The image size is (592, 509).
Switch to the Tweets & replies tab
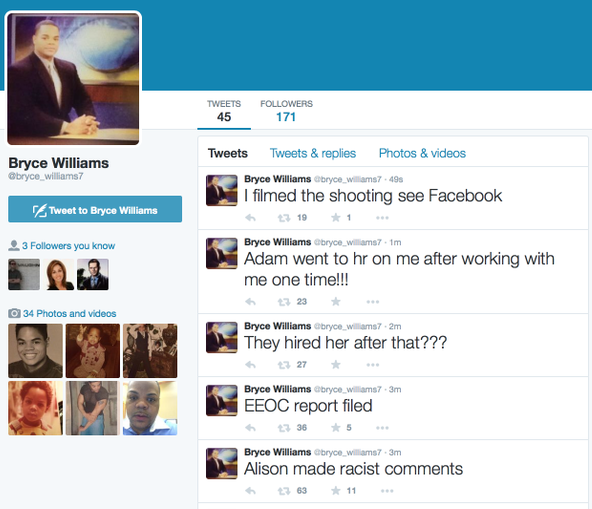[313, 153]
